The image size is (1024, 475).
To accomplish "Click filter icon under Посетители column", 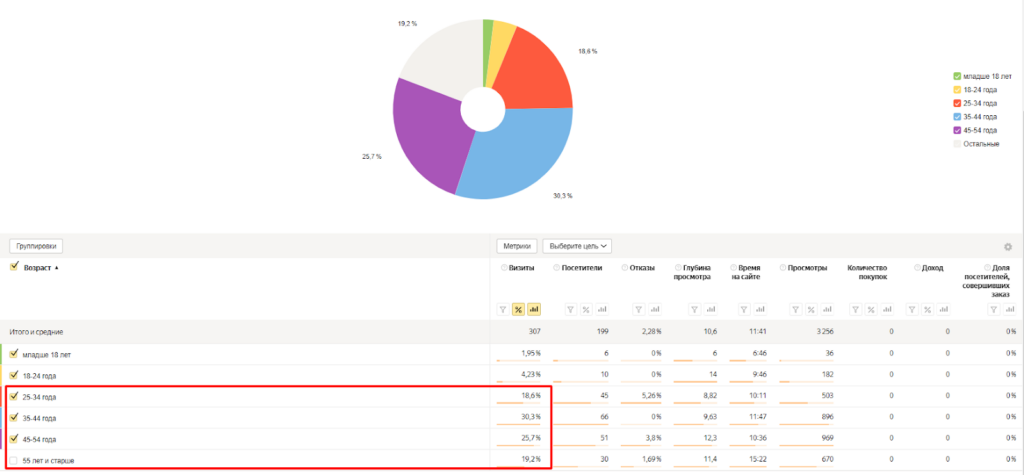I will click(x=570, y=309).
